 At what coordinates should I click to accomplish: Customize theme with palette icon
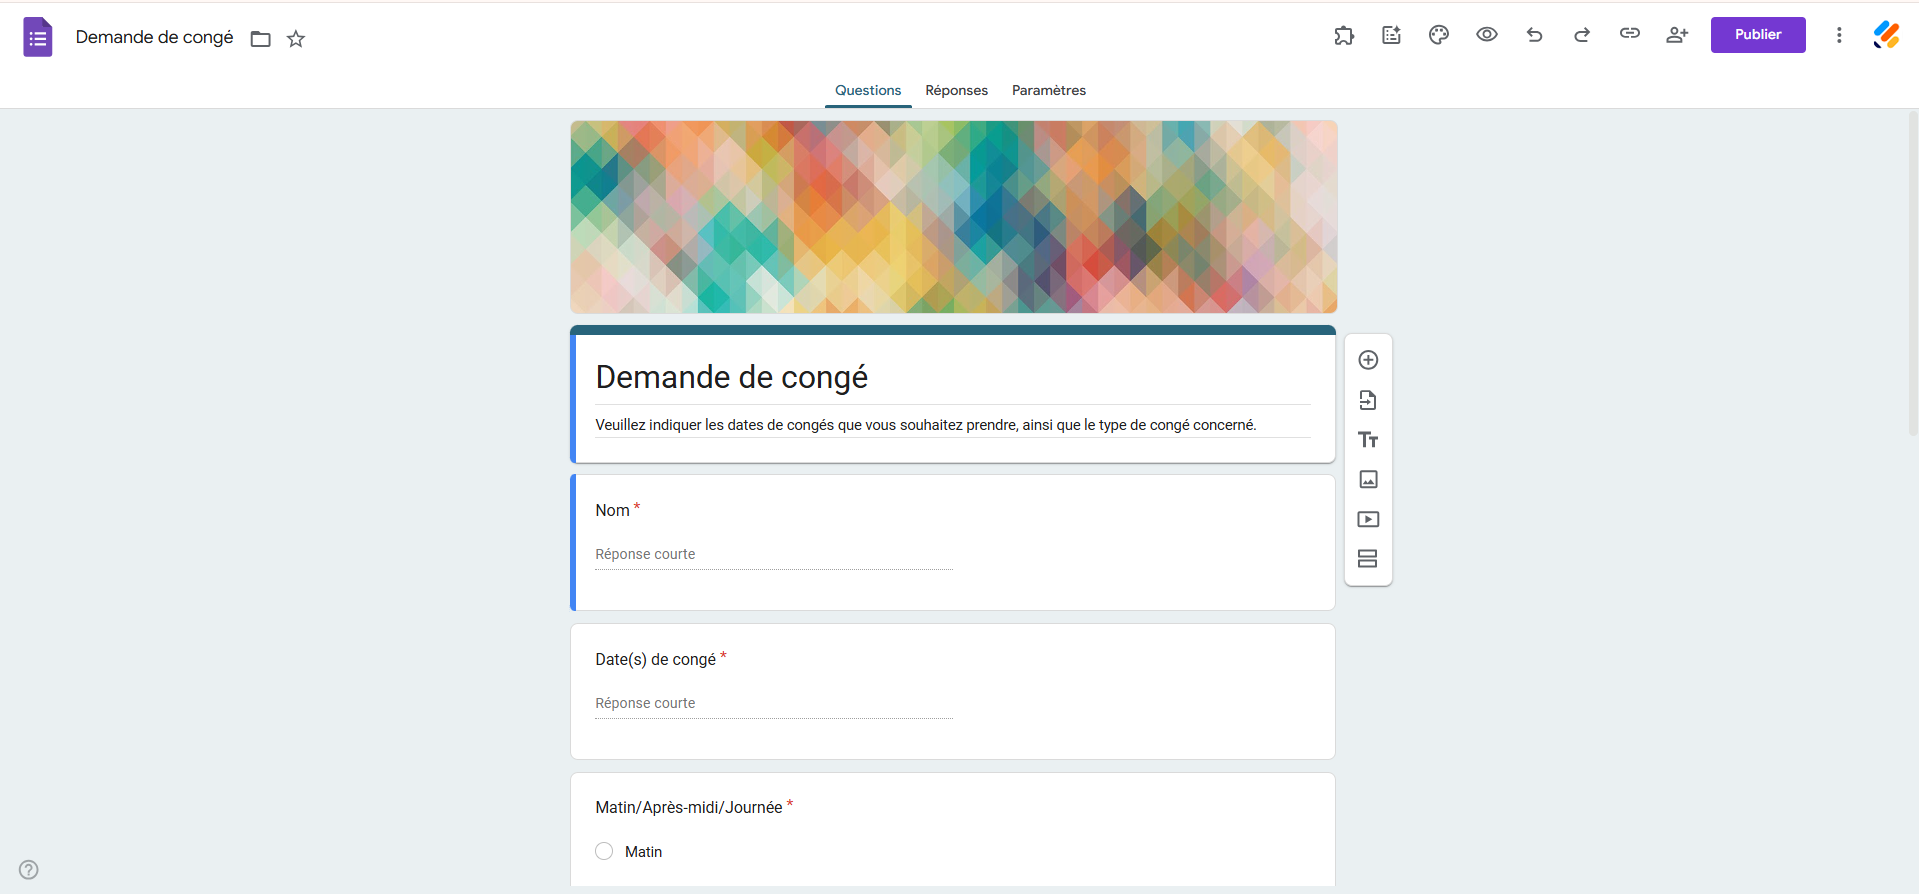click(1439, 35)
